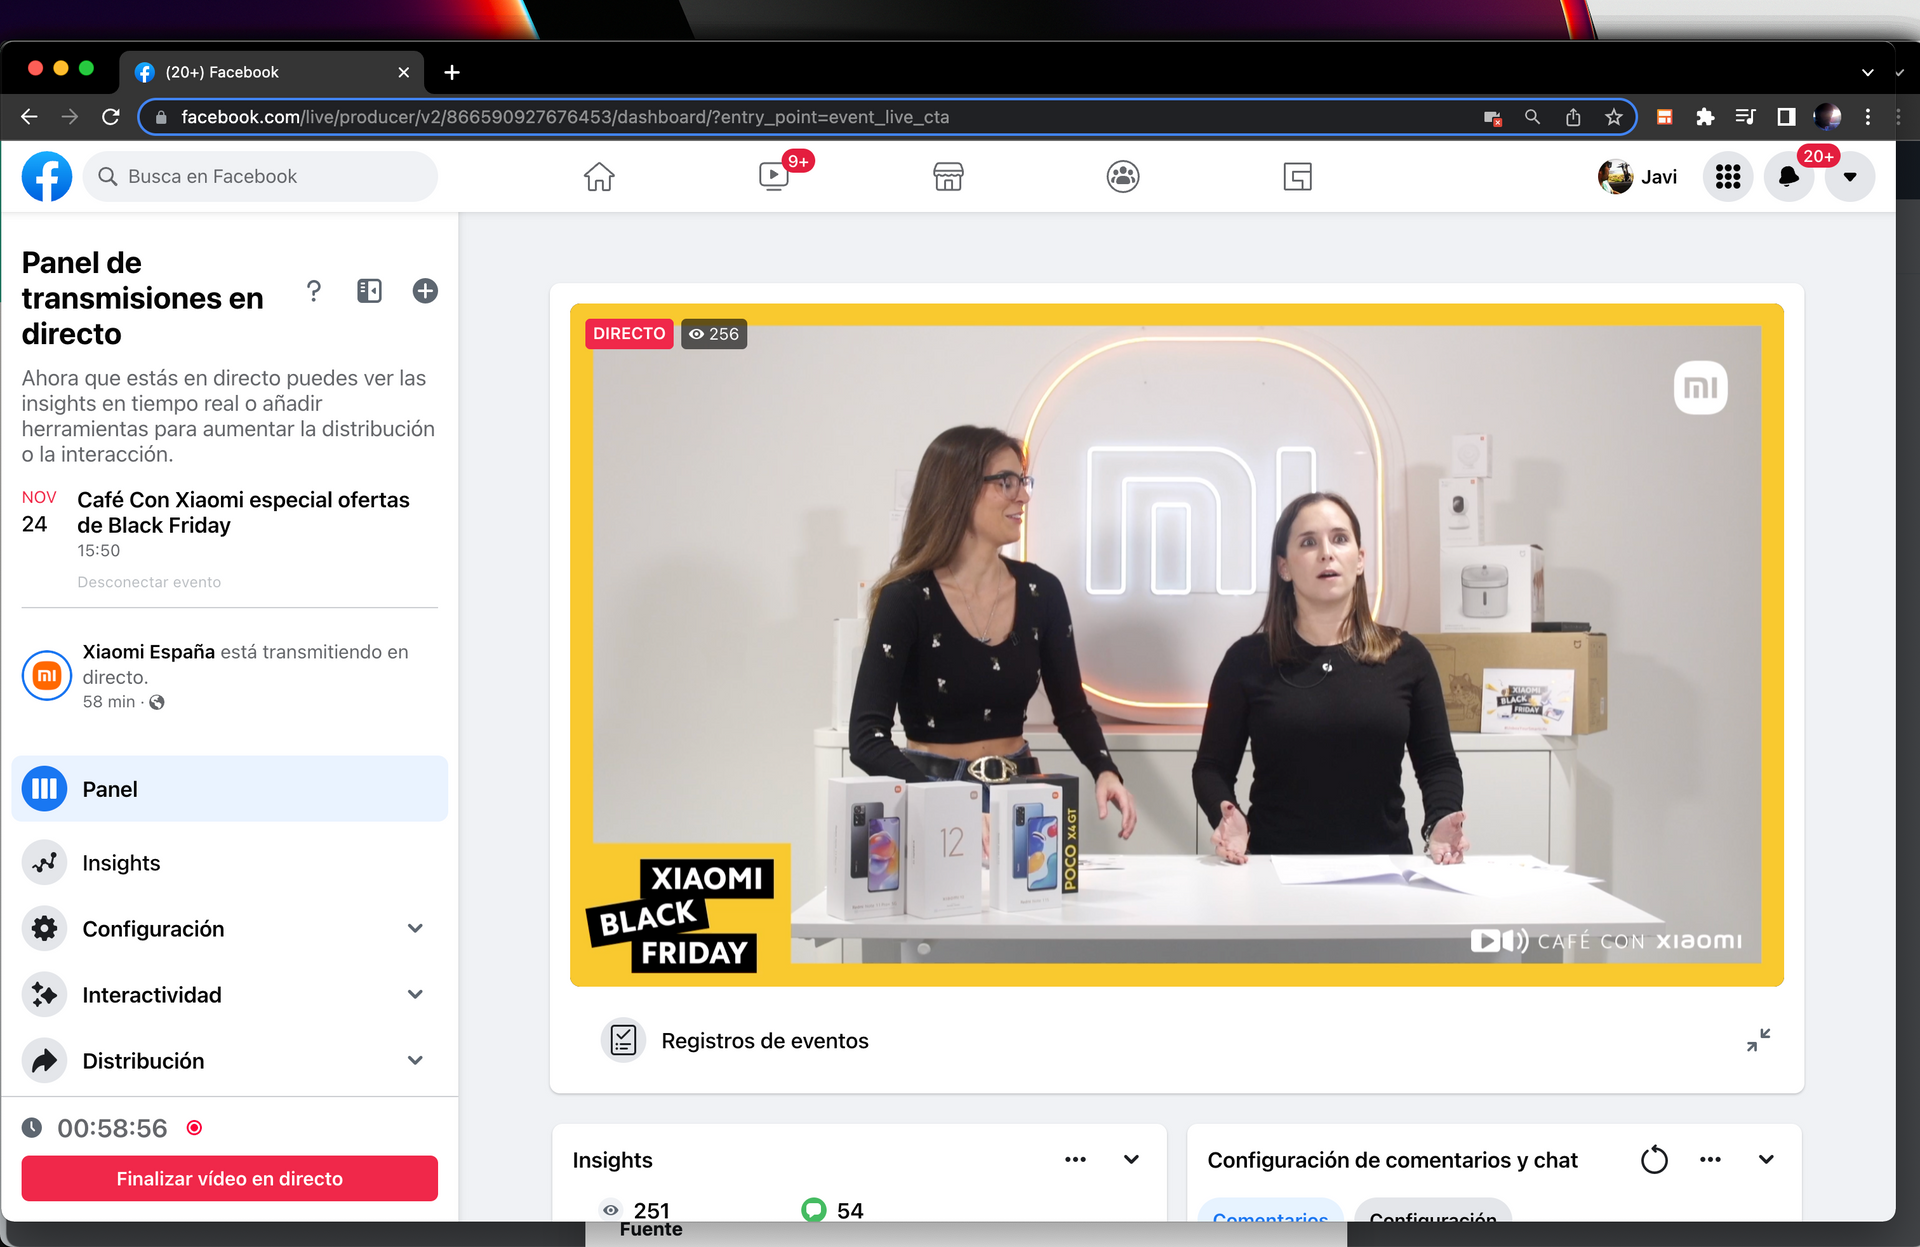Open the Marketplace icon in navbar
The width and height of the screenshot is (1920, 1247).
click(x=948, y=177)
